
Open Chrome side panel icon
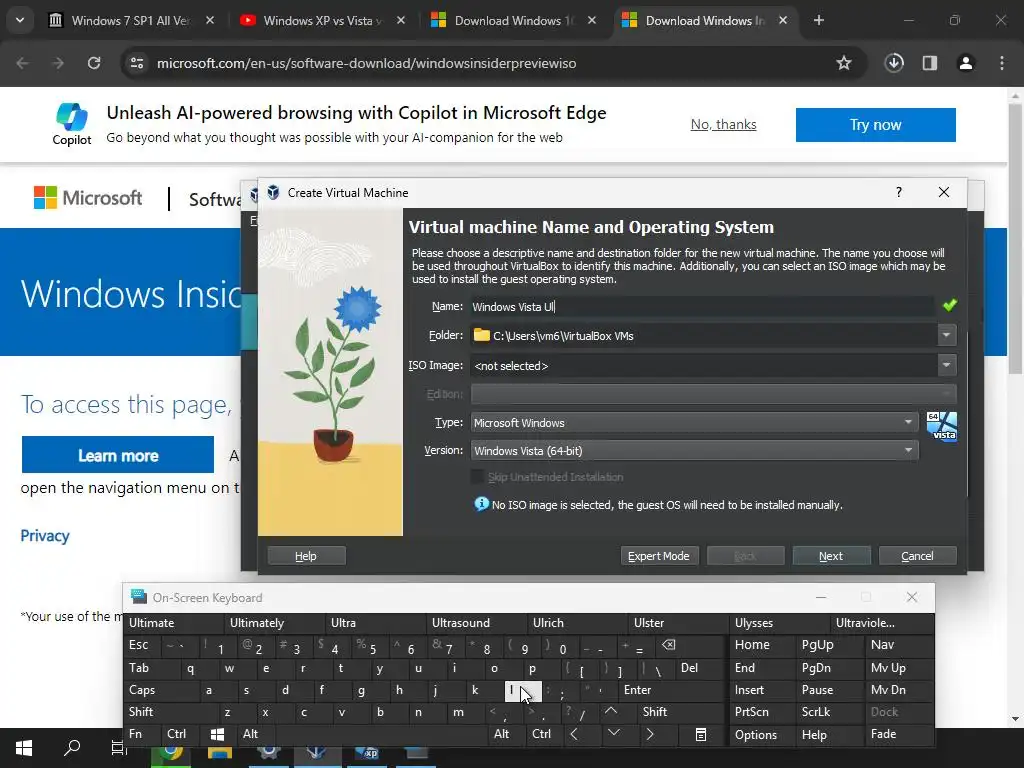pyautogui.click(x=930, y=63)
